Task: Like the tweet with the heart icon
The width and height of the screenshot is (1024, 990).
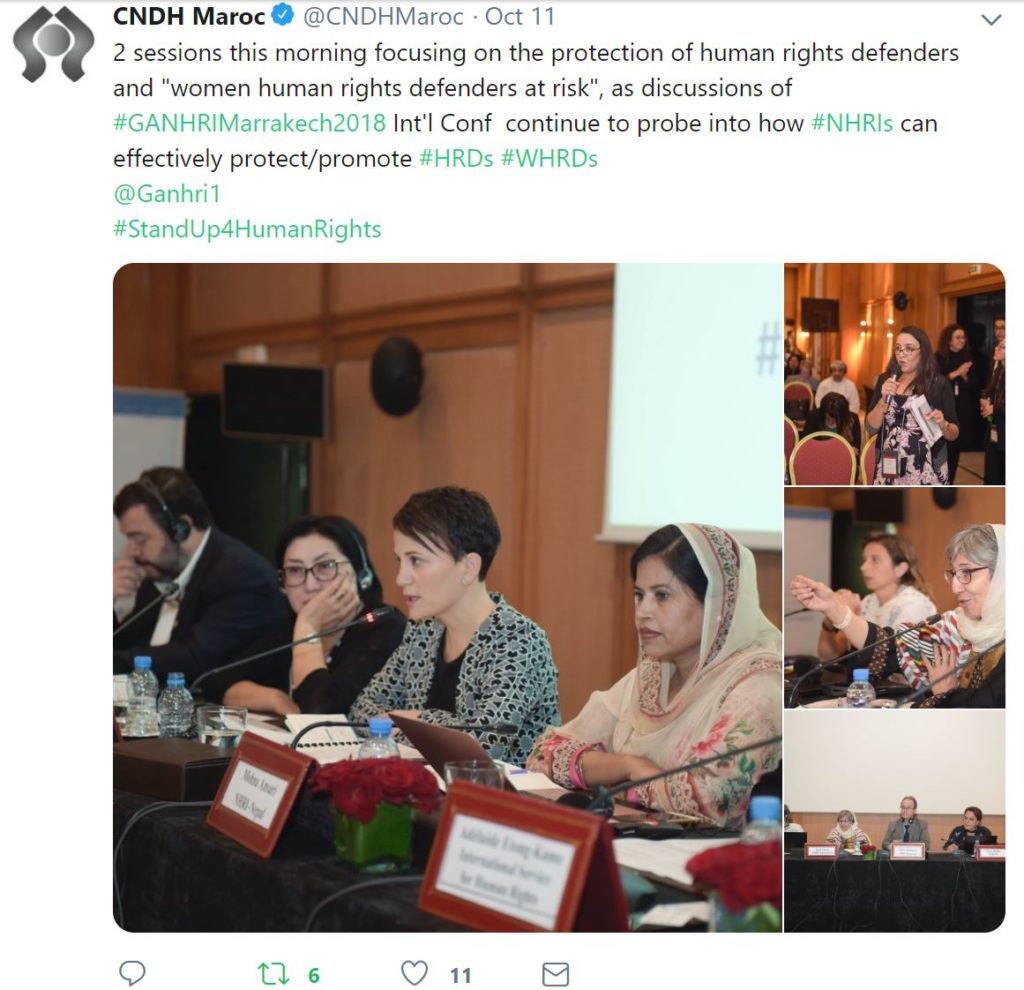Action: point(414,974)
